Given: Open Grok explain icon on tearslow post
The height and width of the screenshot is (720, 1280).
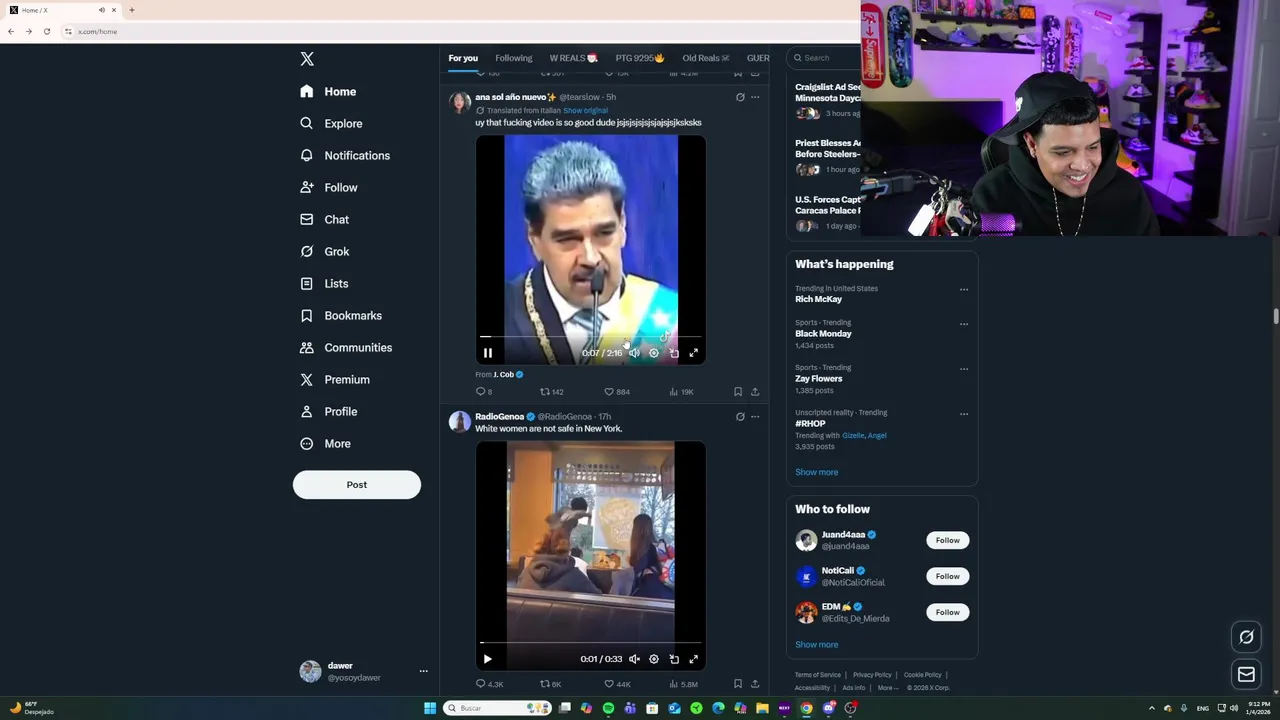Looking at the screenshot, I should pyautogui.click(x=740, y=97).
